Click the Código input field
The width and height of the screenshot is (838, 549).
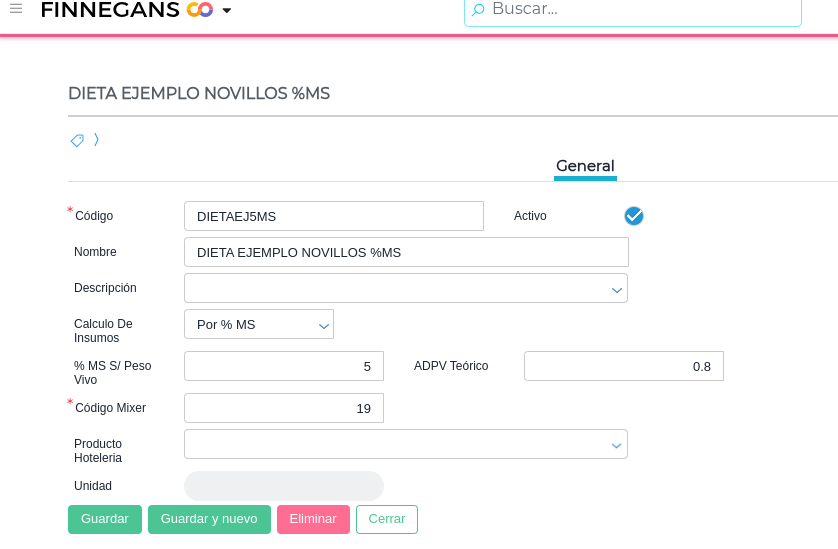click(x=333, y=216)
